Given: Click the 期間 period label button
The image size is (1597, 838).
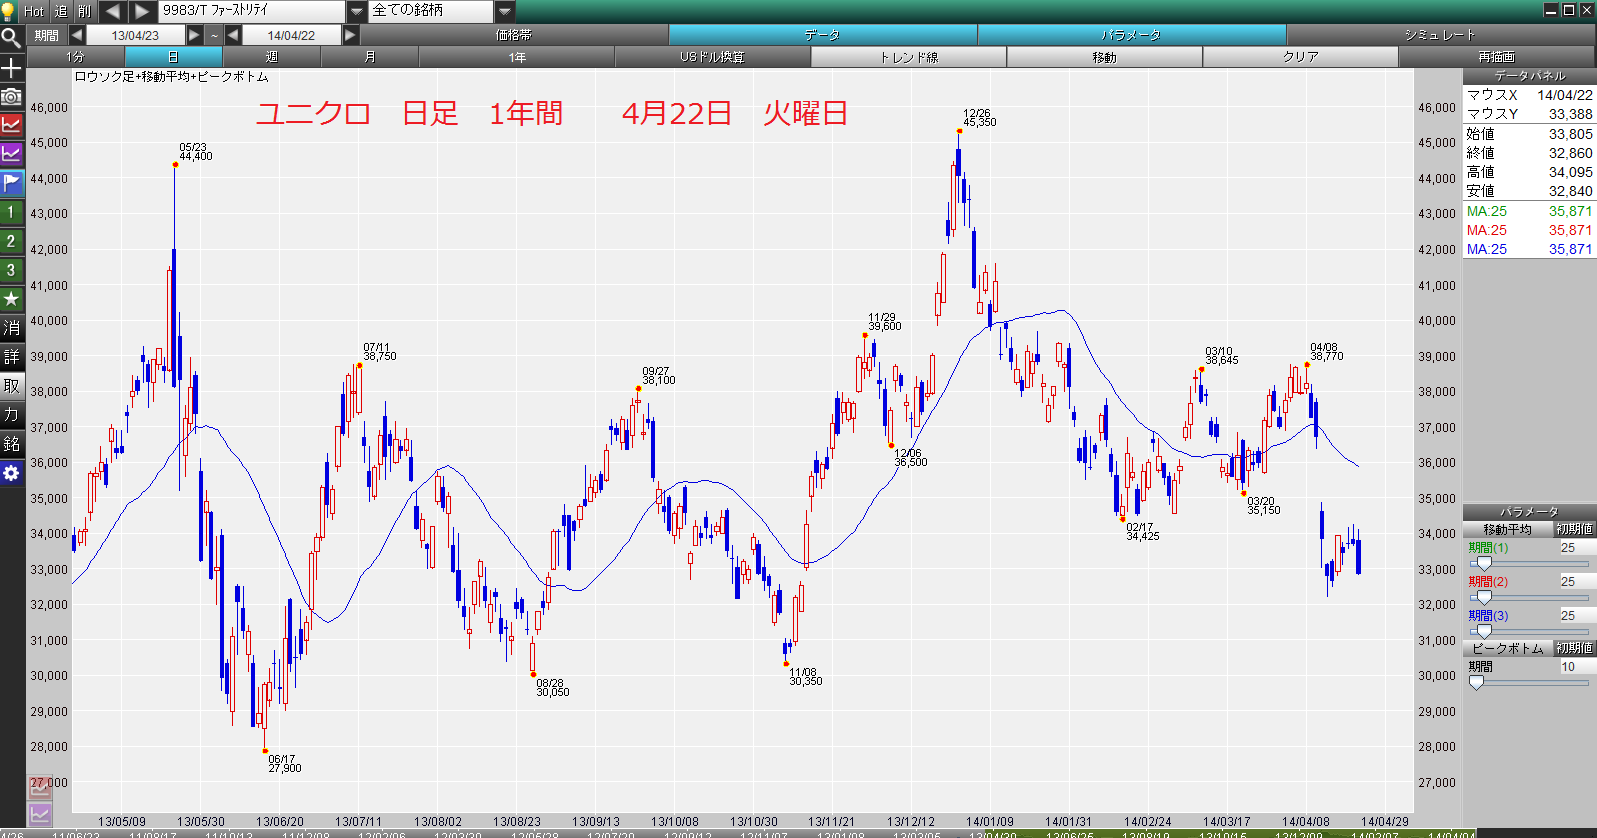Looking at the screenshot, I should [47, 35].
